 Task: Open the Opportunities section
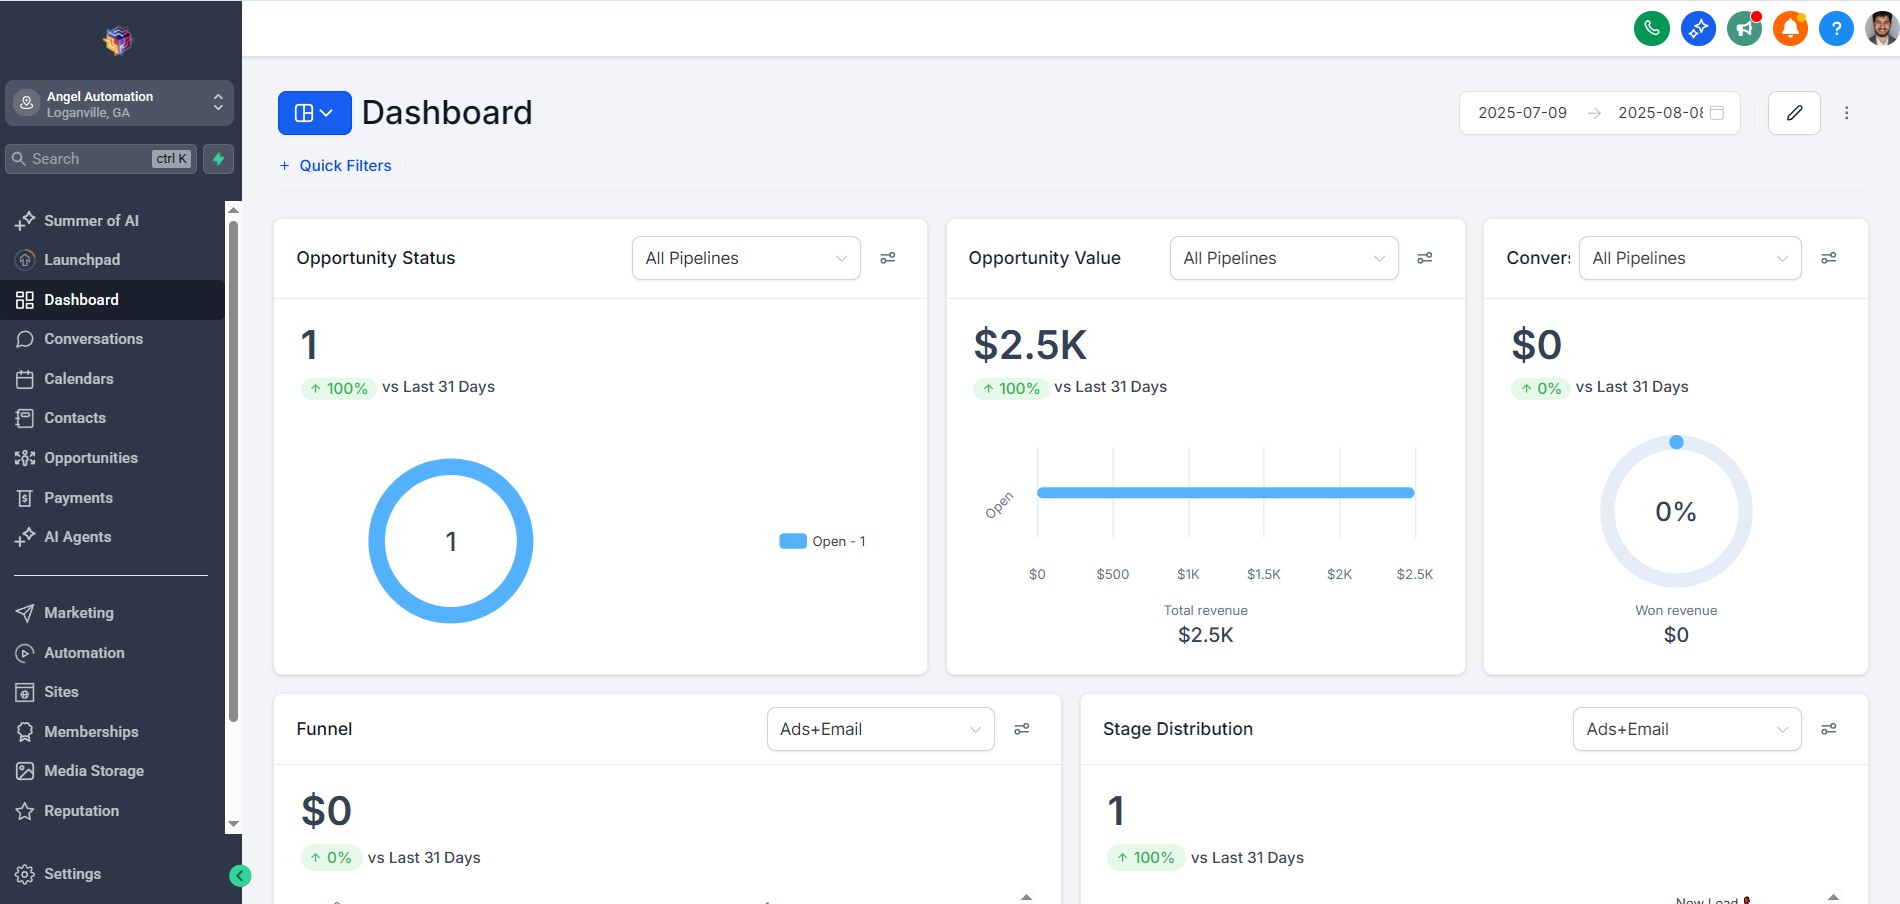coord(90,458)
